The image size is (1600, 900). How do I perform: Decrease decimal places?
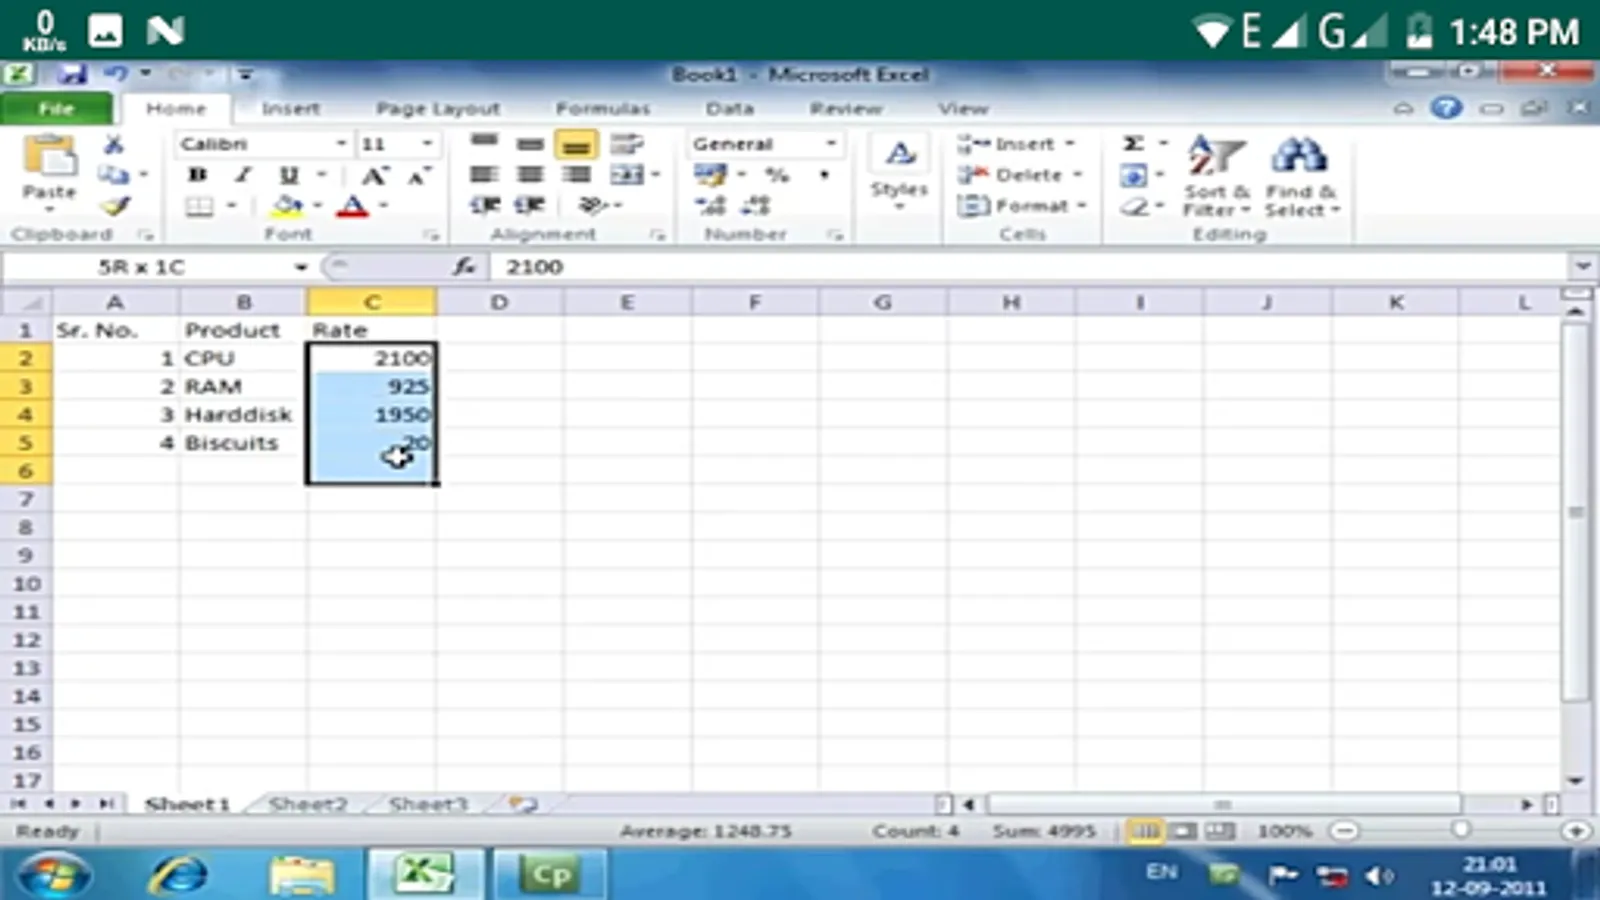[x=756, y=206]
